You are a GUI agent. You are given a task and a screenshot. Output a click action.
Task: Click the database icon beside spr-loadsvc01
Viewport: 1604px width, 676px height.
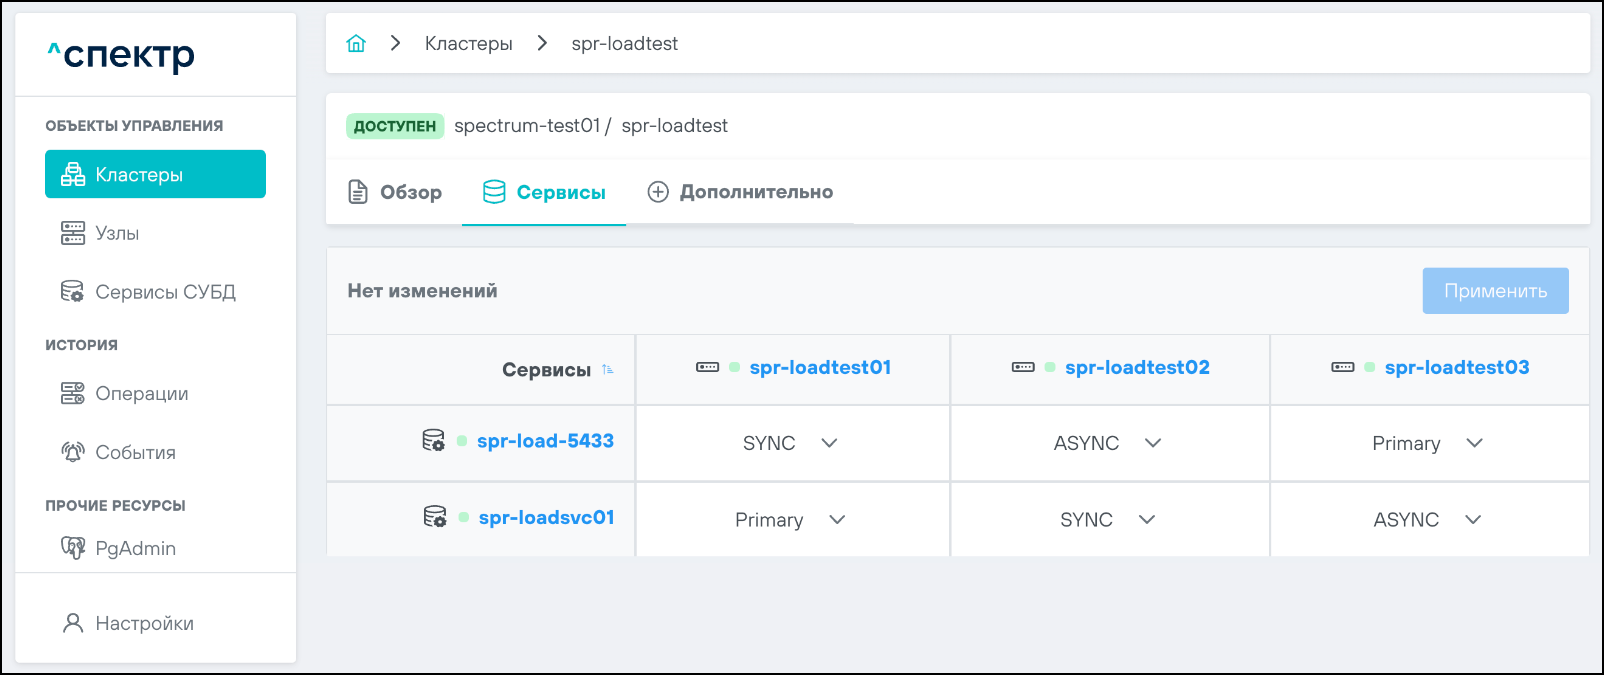click(435, 517)
